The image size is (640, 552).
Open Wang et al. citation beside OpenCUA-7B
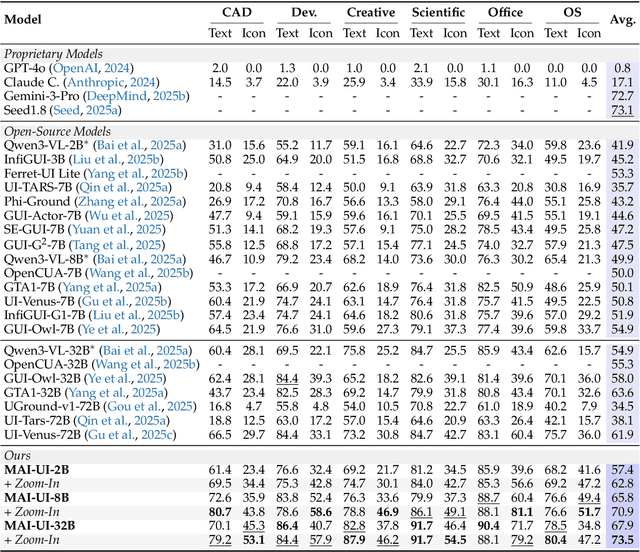139,273
